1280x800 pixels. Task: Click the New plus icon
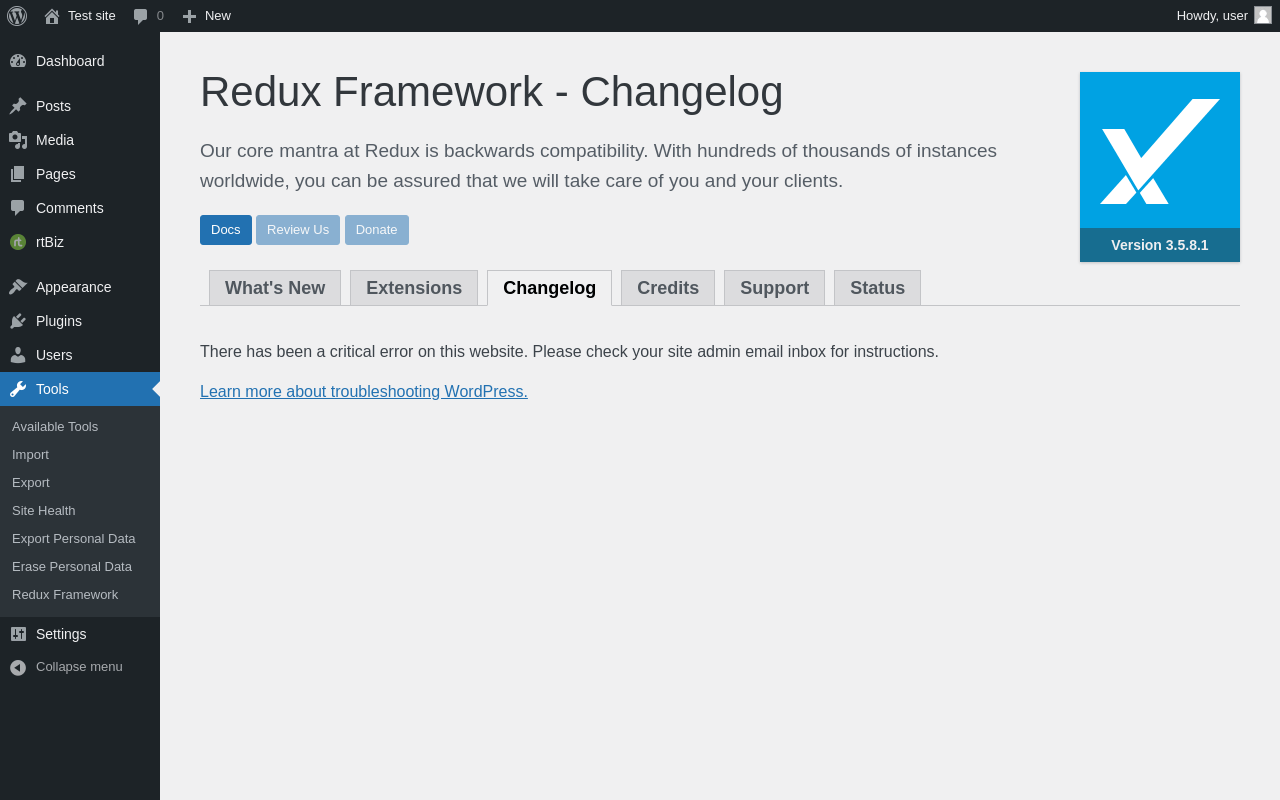189,16
